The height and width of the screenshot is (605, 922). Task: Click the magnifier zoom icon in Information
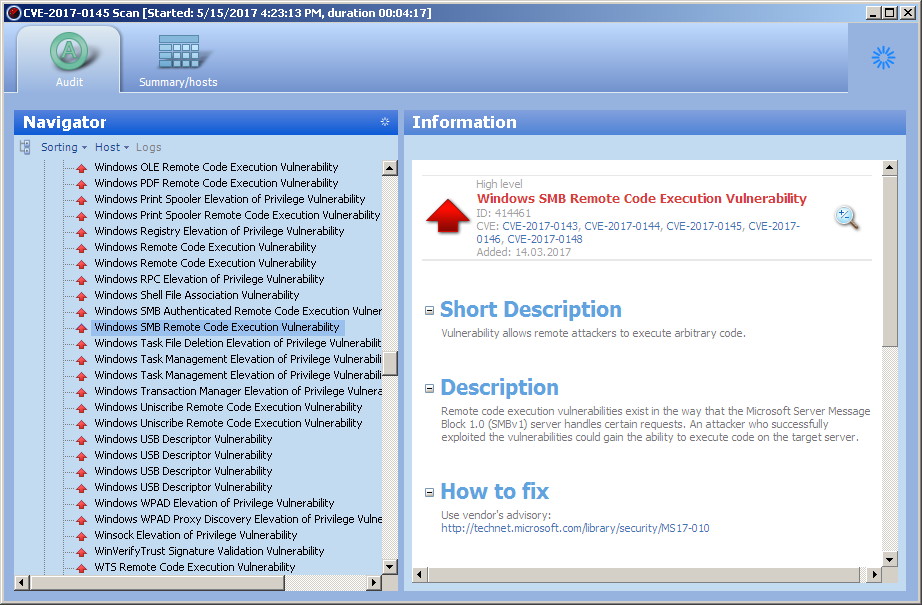846,217
